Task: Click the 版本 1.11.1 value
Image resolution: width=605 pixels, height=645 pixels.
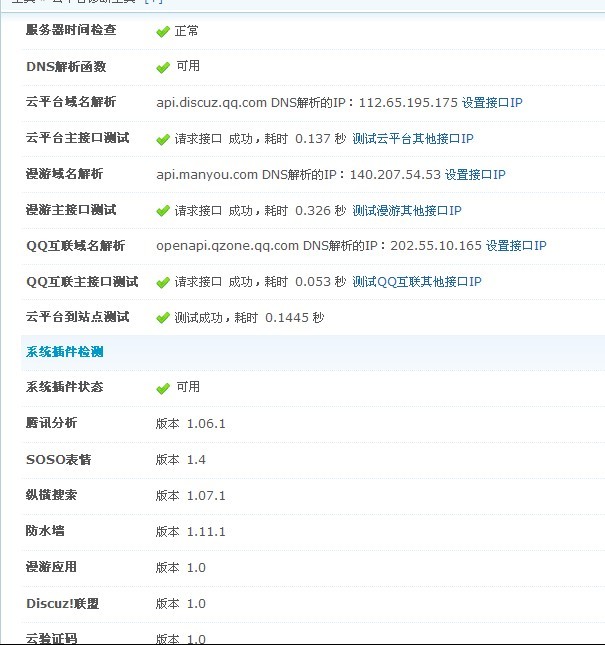Action: point(191,531)
